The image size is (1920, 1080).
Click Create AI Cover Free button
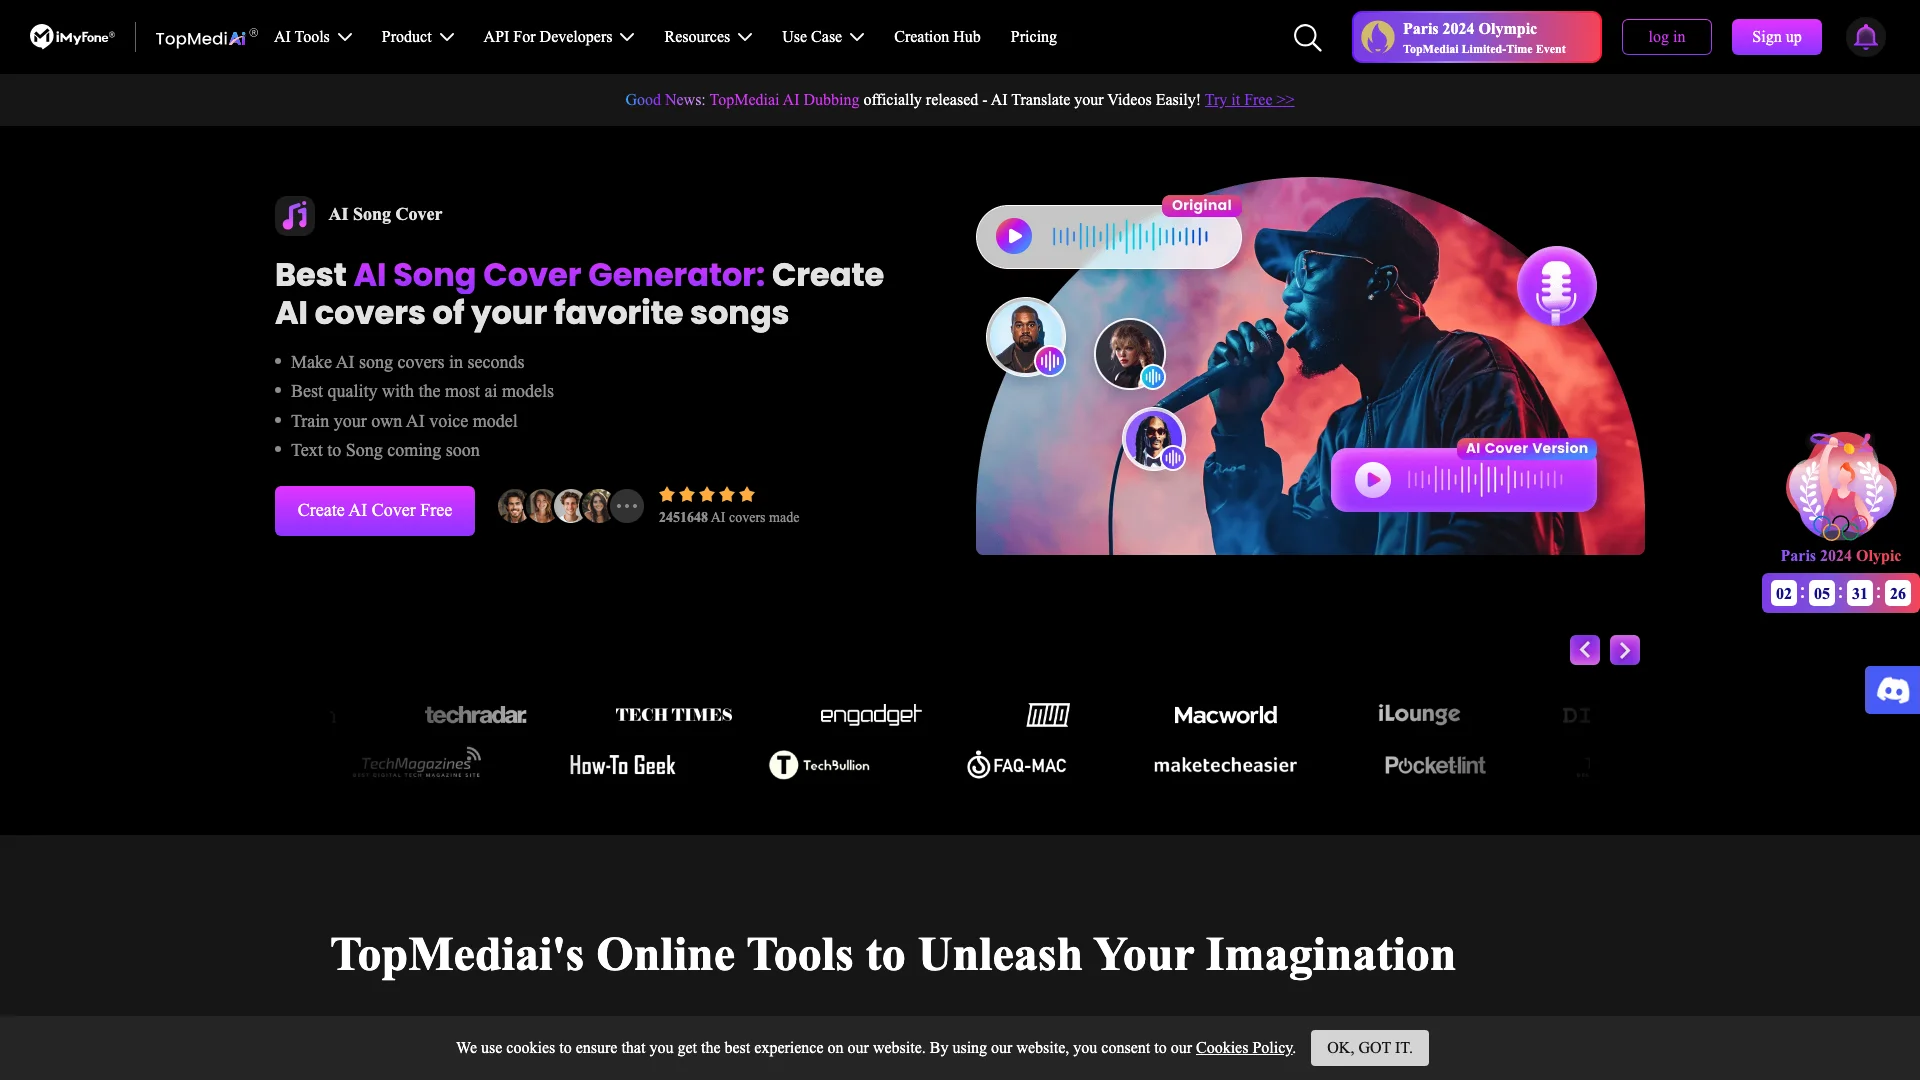(x=375, y=510)
